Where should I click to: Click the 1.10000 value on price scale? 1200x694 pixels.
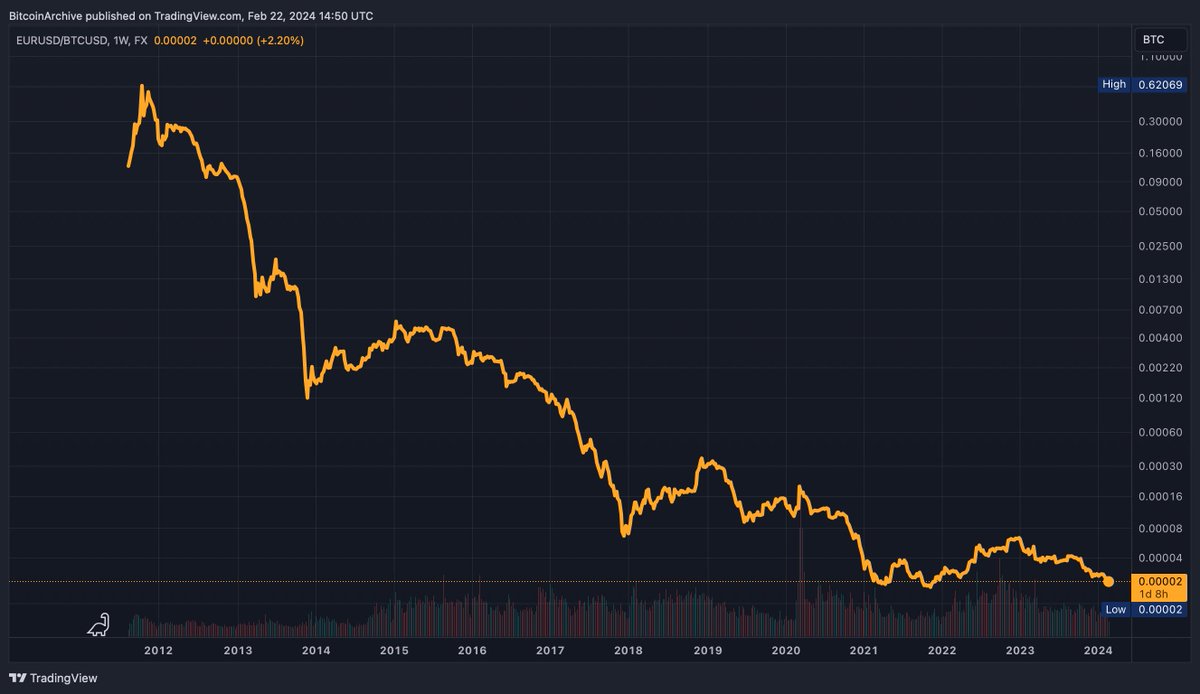(1160, 56)
